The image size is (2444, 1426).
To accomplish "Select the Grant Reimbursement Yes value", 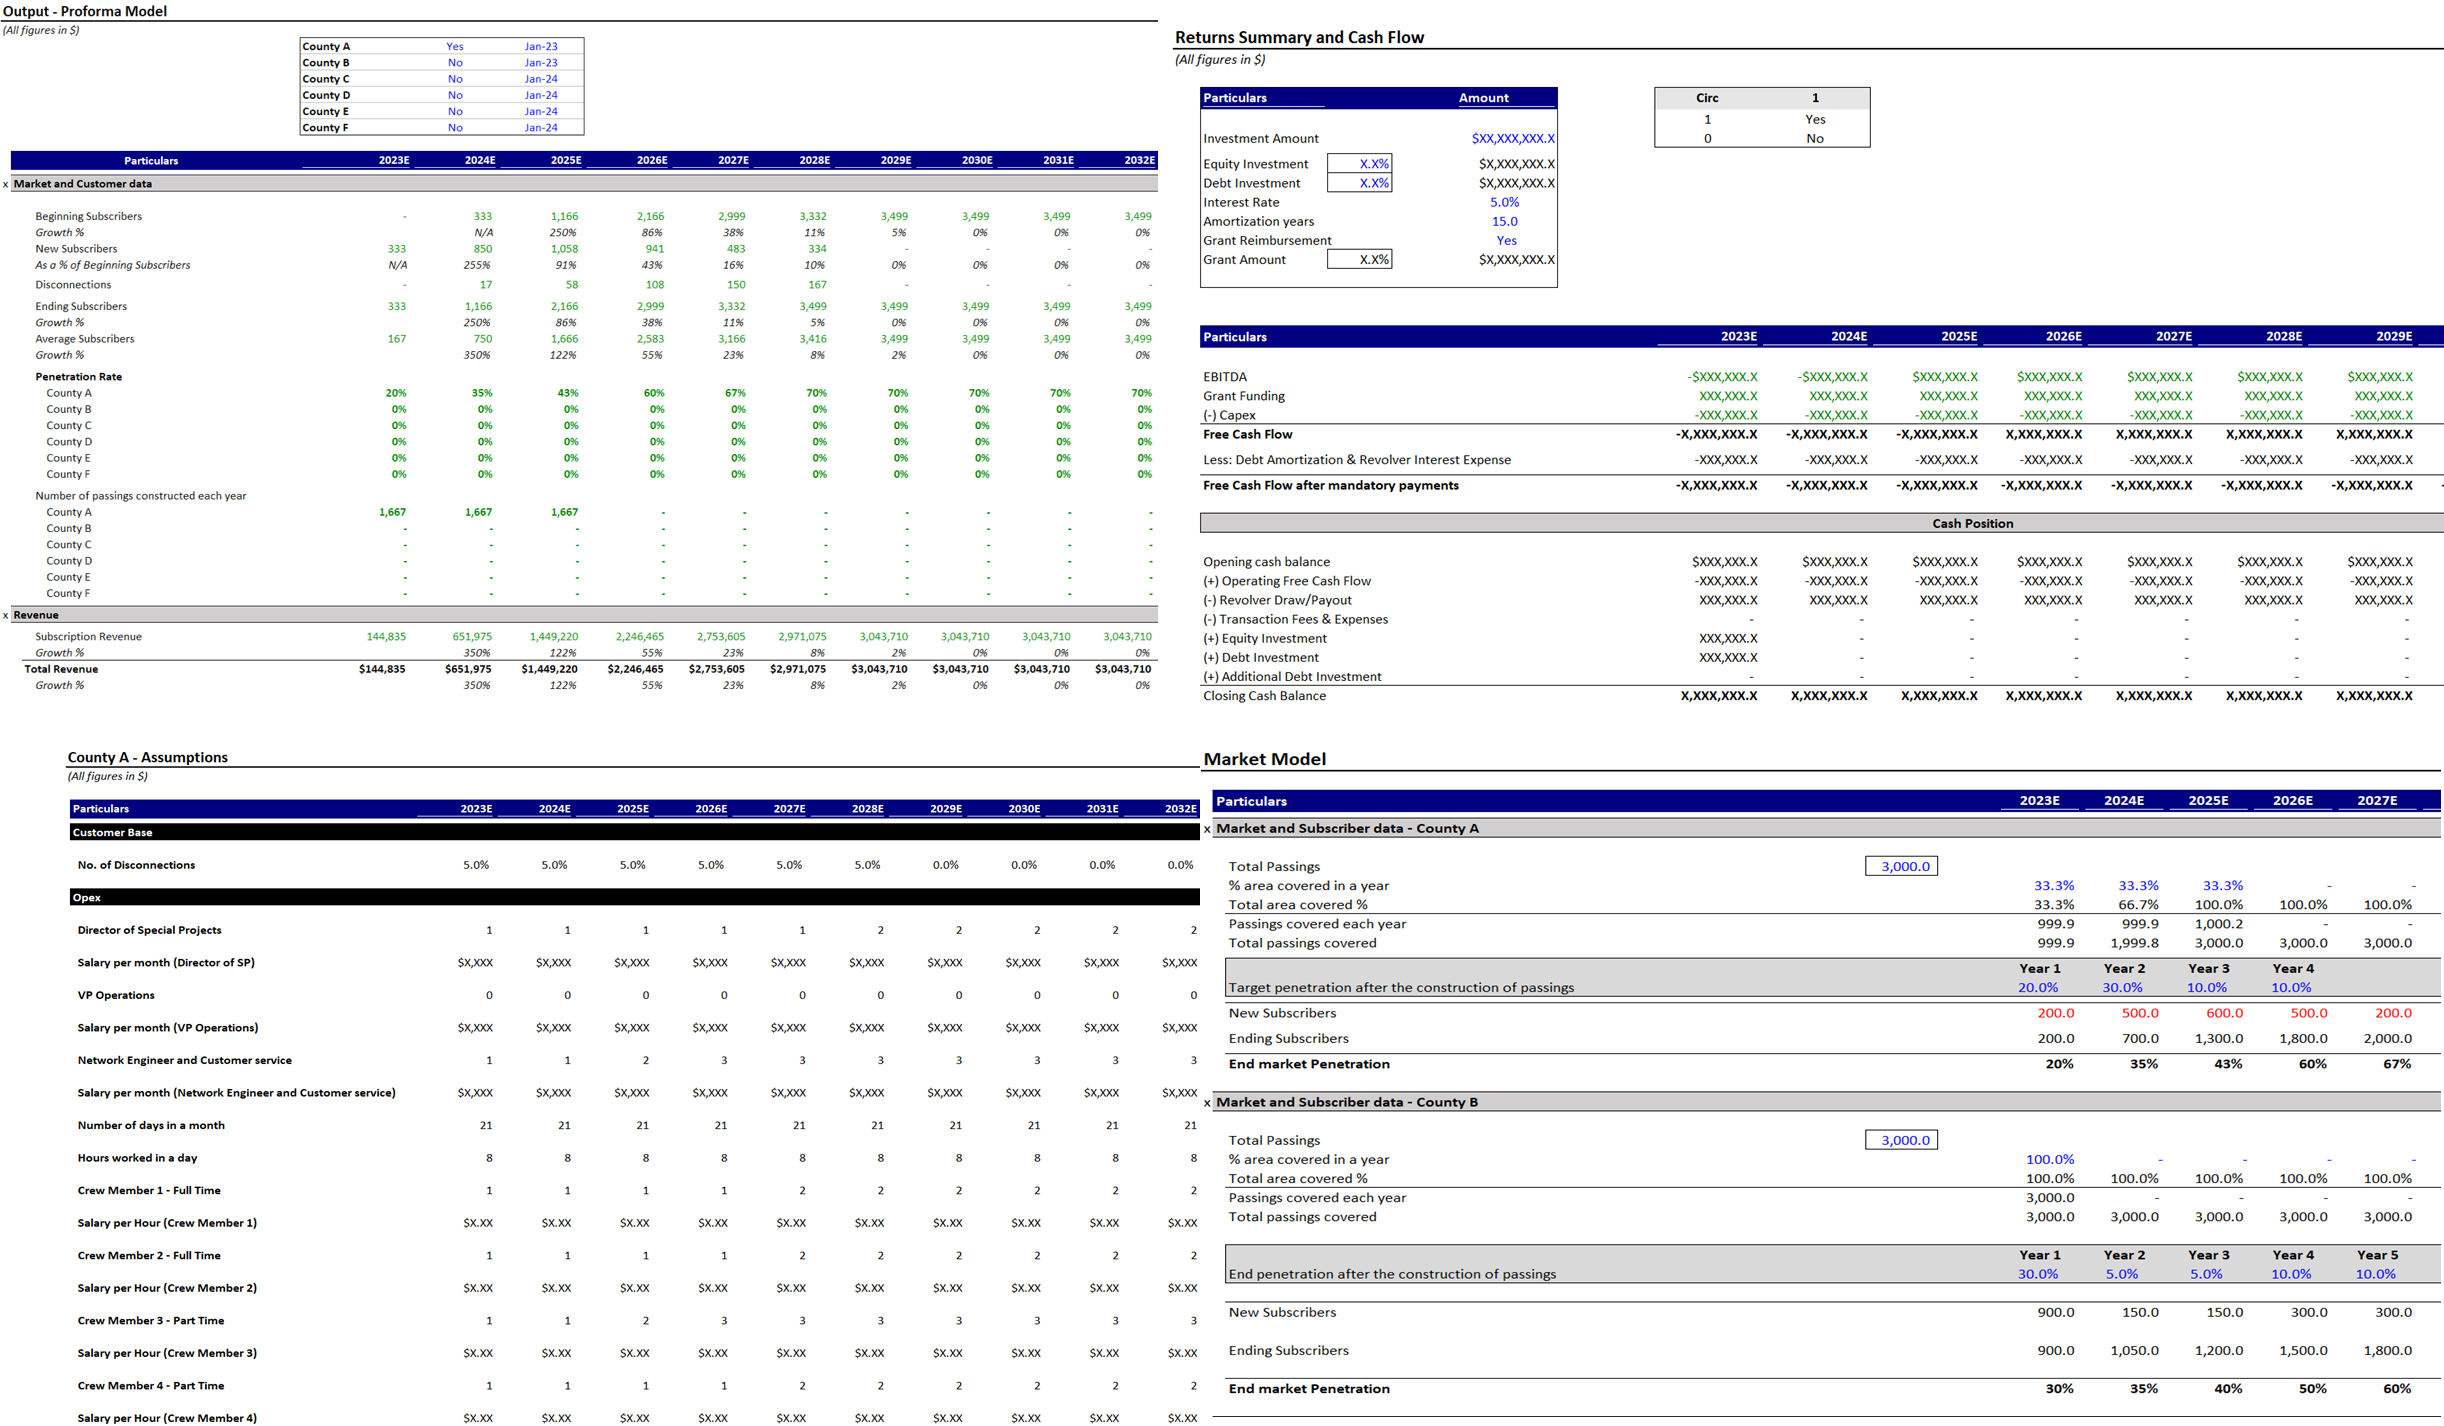I will [1506, 241].
